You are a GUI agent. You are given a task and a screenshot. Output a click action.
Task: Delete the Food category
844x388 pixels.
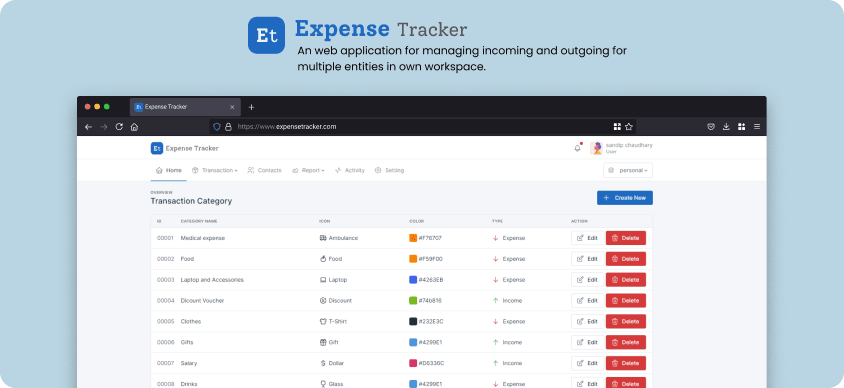coord(625,259)
